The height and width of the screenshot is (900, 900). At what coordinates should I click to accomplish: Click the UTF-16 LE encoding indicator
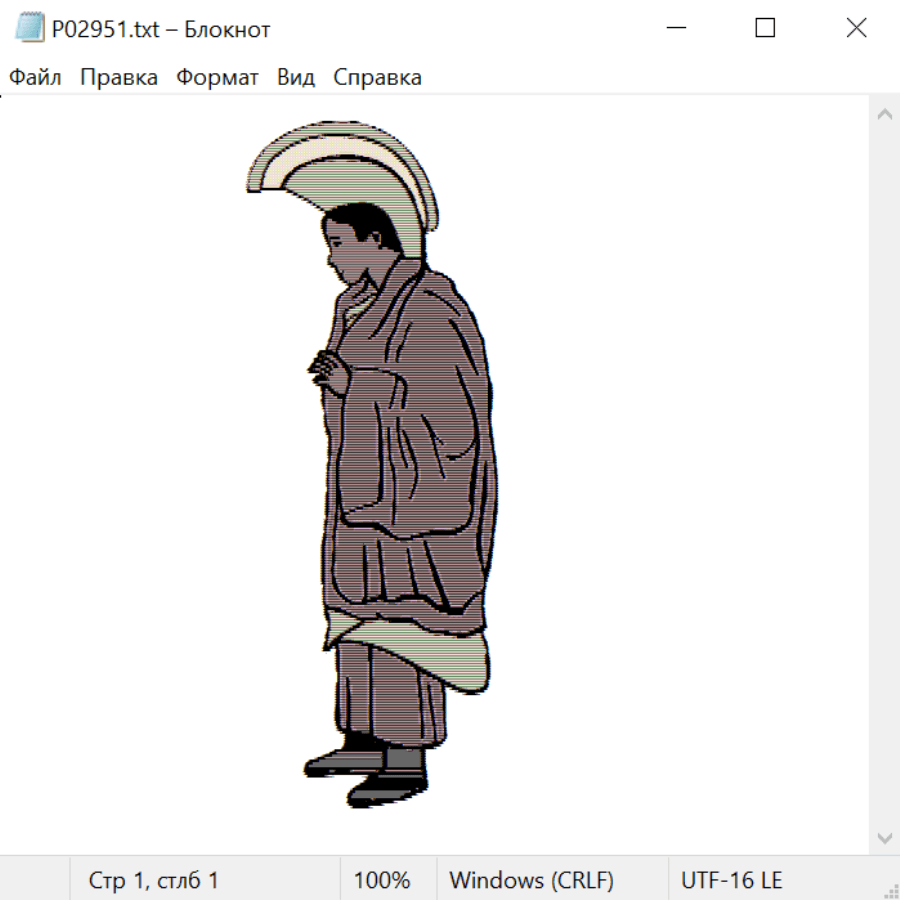coord(731,880)
